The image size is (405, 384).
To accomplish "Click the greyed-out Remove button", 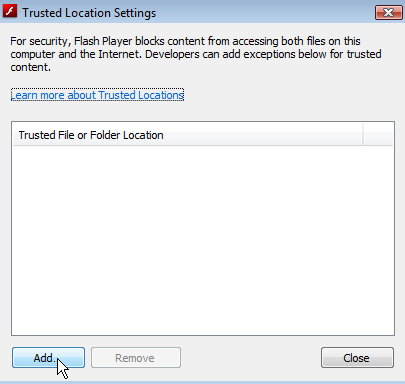I will [x=136, y=358].
